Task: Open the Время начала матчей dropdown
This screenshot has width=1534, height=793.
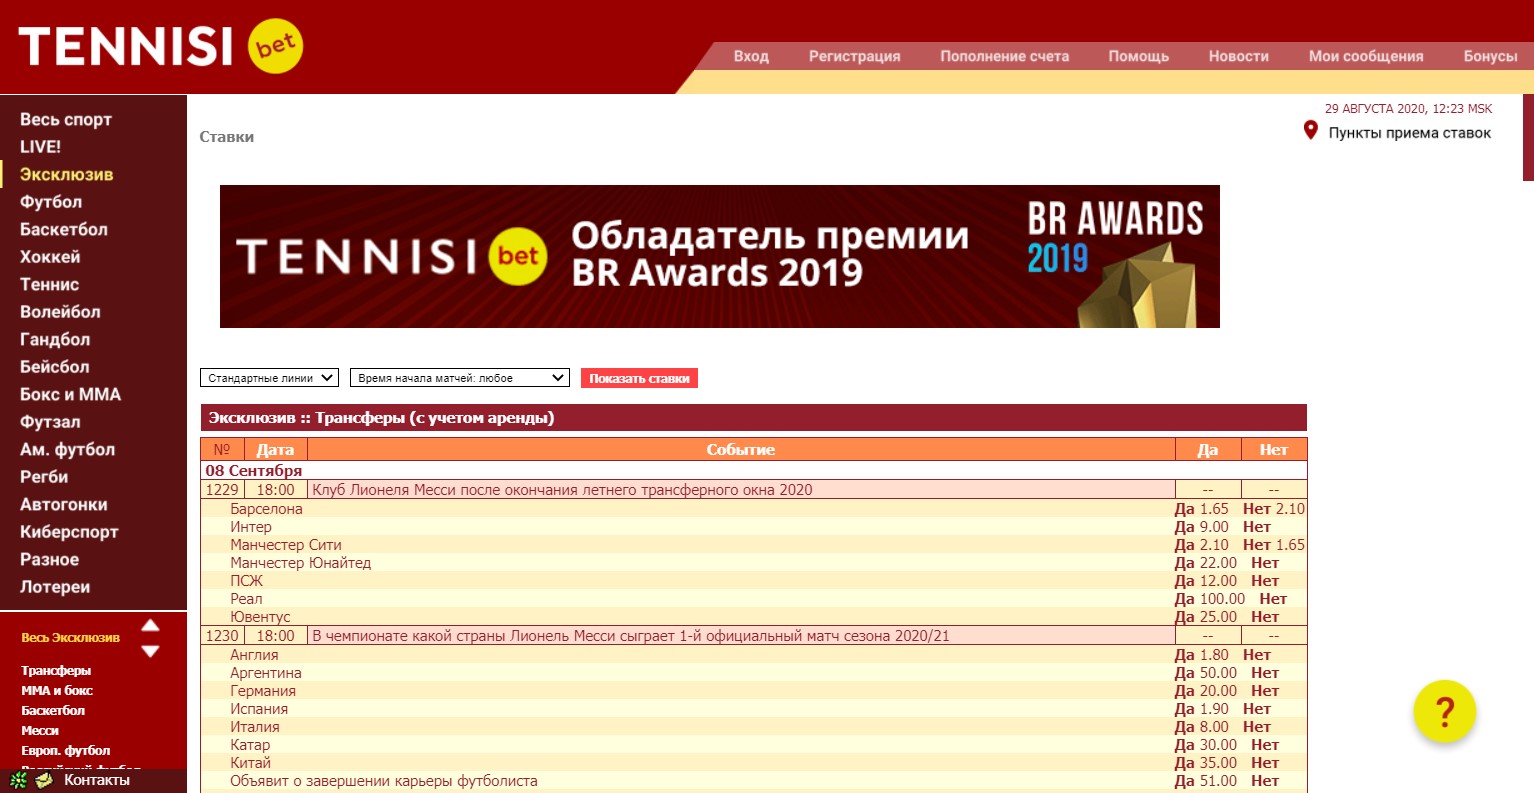Action: (x=460, y=378)
